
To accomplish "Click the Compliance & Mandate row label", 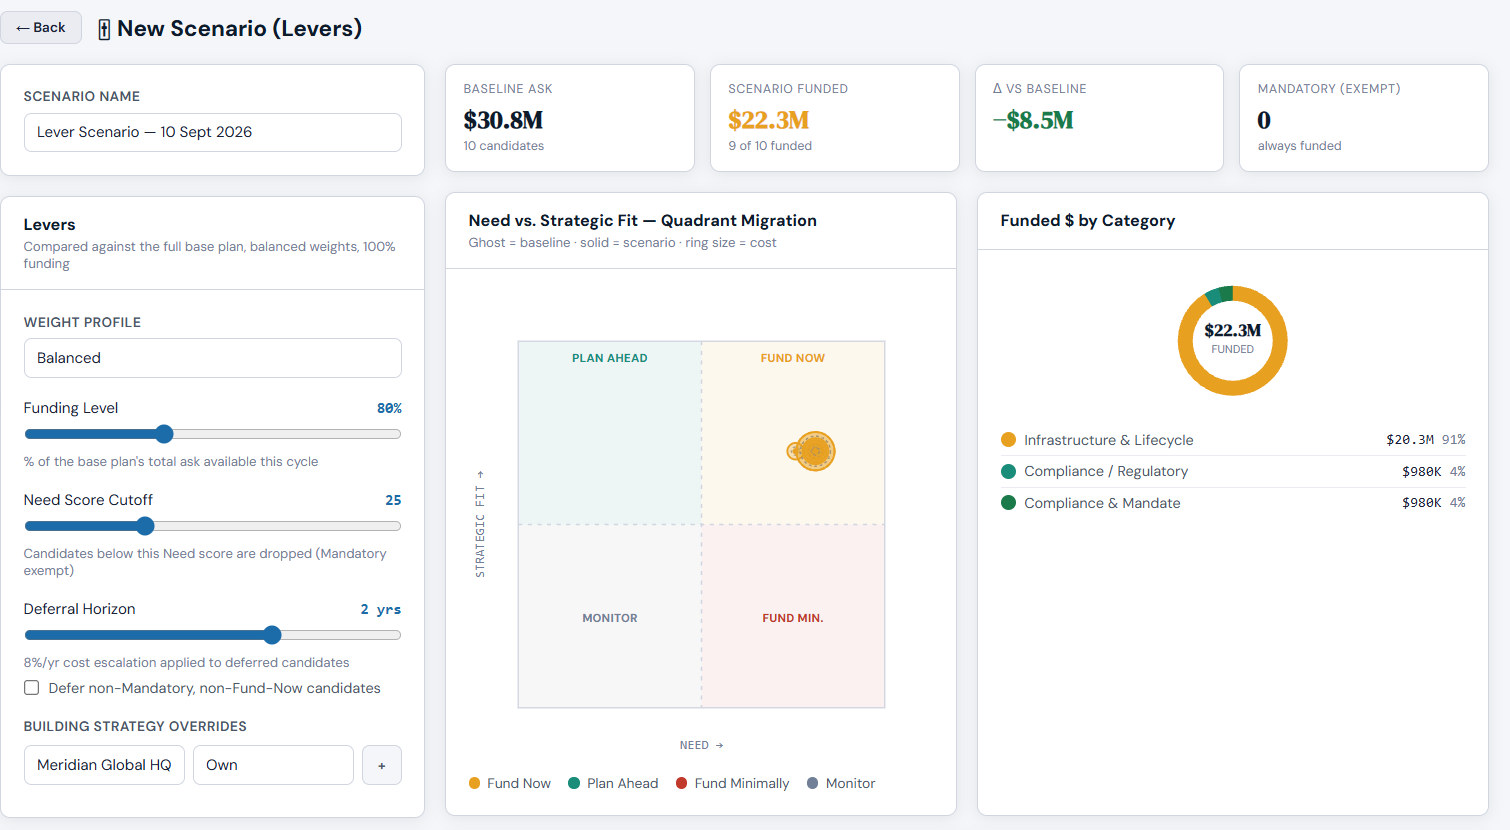I will click(x=1102, y=503).
